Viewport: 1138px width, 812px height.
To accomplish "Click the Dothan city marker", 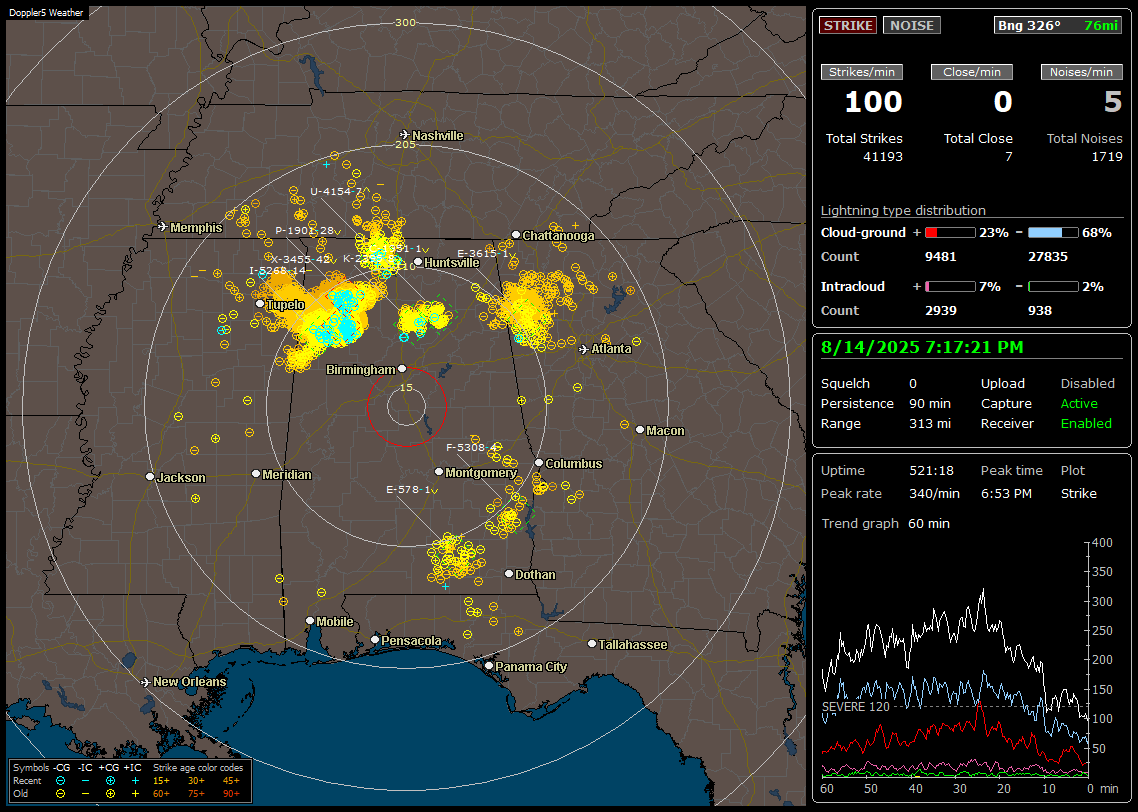I will pyautogui.click(x=509, y=573).
